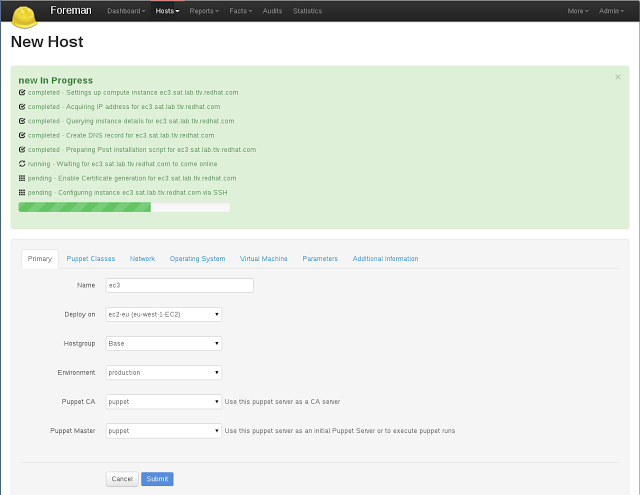Switch to the Additional Information tab
Screen dimensions: 640x495
coord(385,259)
